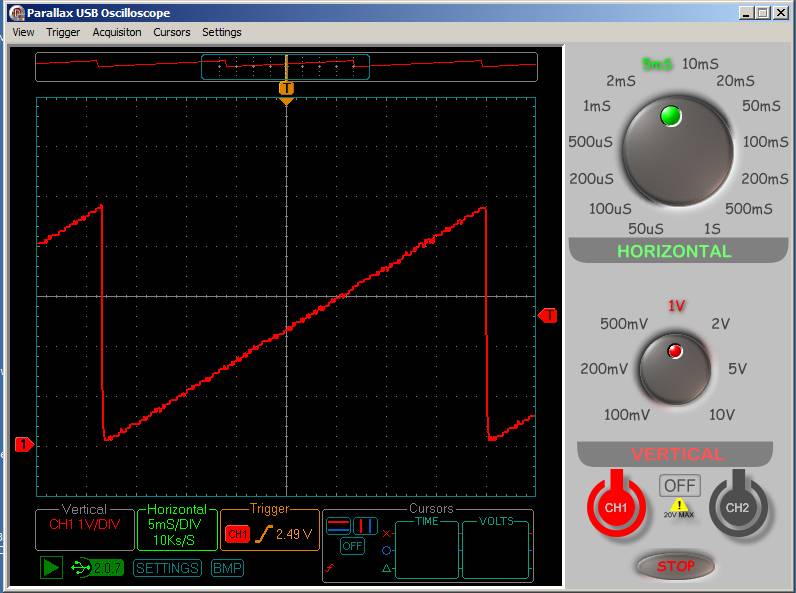Screen dimensions: 796x593
Task: Open the View menu
Action: 23,32
